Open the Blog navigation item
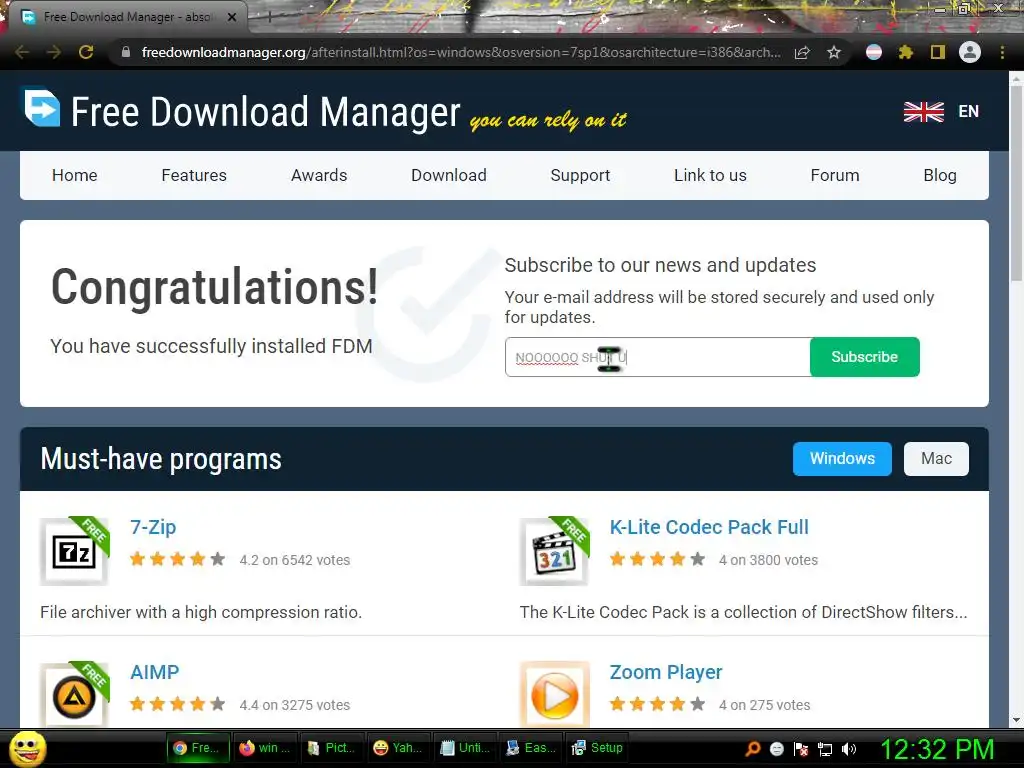This screenshot has width=1024, height=768. click(x=940, y=175)
